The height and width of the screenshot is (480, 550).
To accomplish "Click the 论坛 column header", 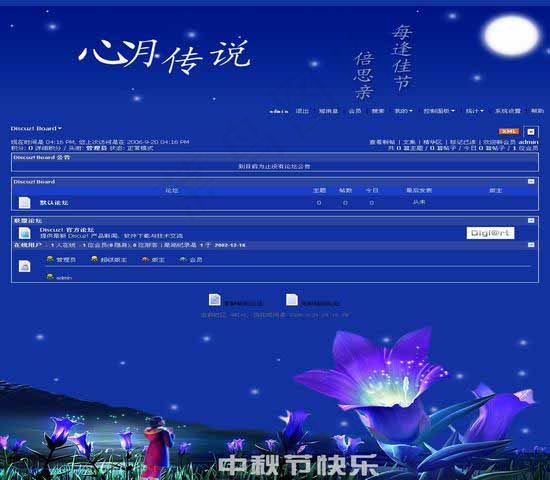I will [x=172, y=191].
